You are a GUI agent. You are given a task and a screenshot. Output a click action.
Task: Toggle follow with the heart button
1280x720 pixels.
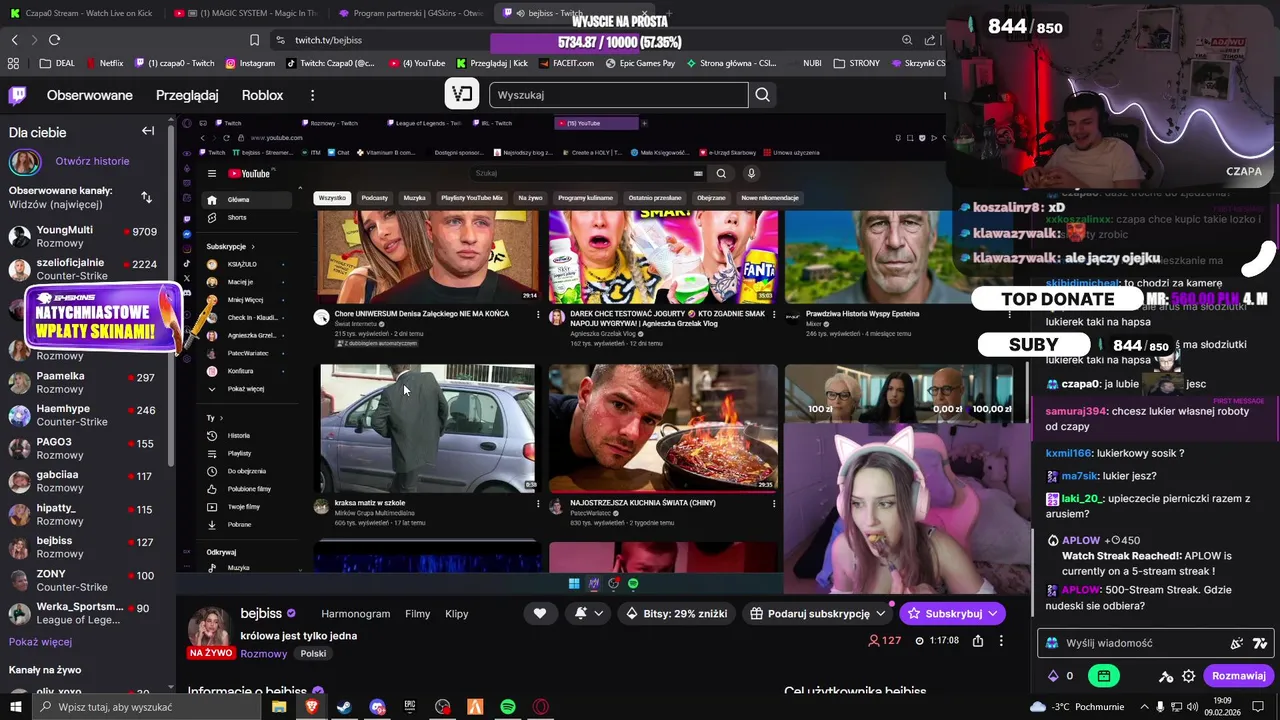pyautogui.click(x=540, y=613)
